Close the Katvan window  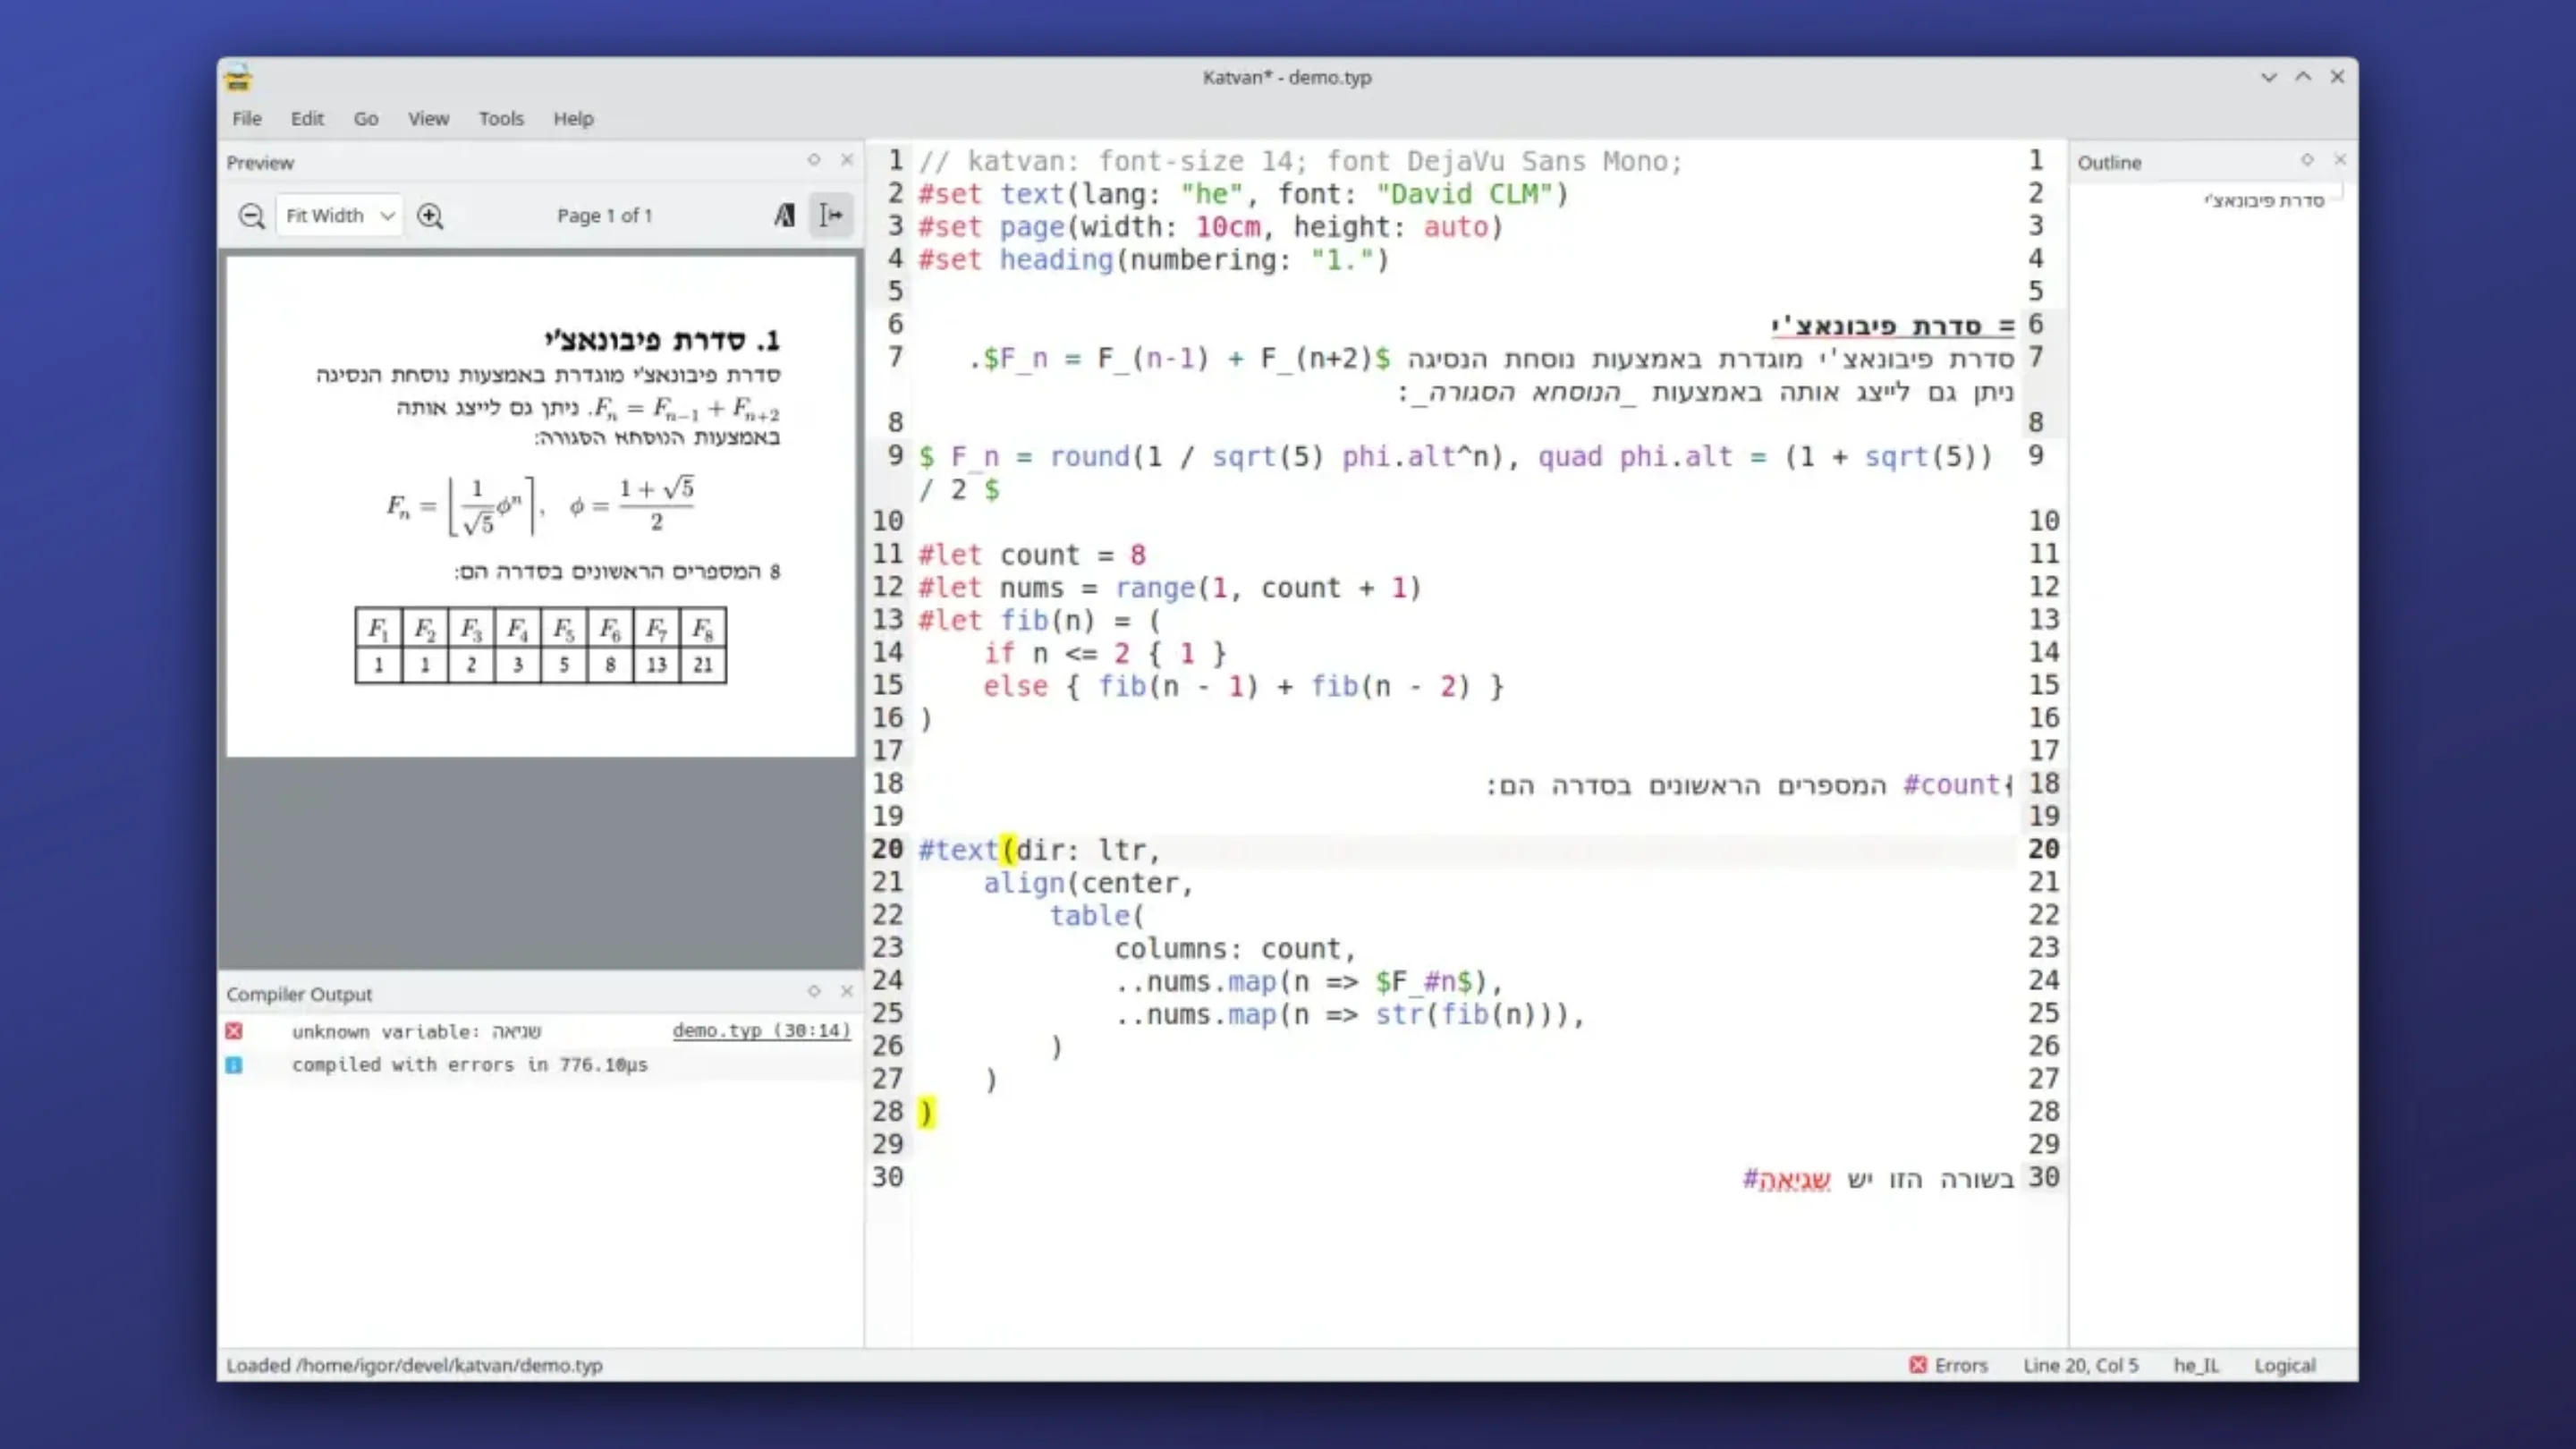(x=2337, y=77)
